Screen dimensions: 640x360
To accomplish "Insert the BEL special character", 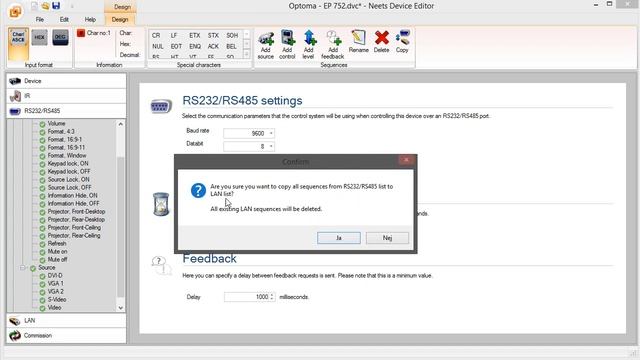I will point(231,47).
